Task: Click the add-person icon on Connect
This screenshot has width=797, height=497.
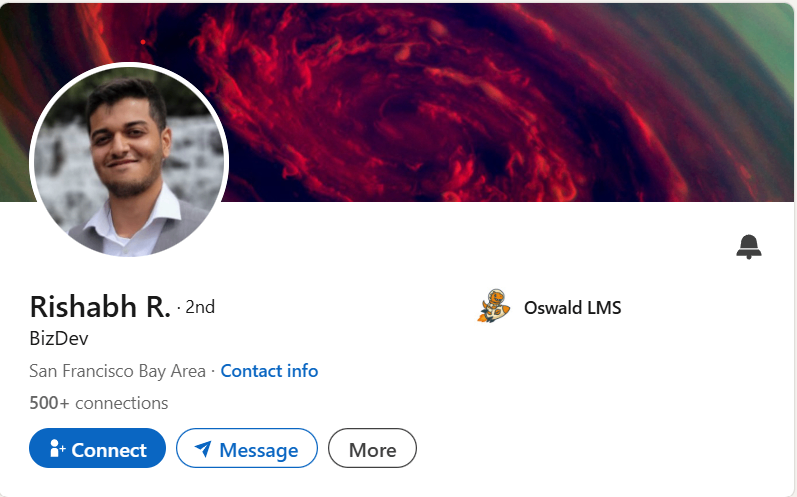Action: coord(57,448)
